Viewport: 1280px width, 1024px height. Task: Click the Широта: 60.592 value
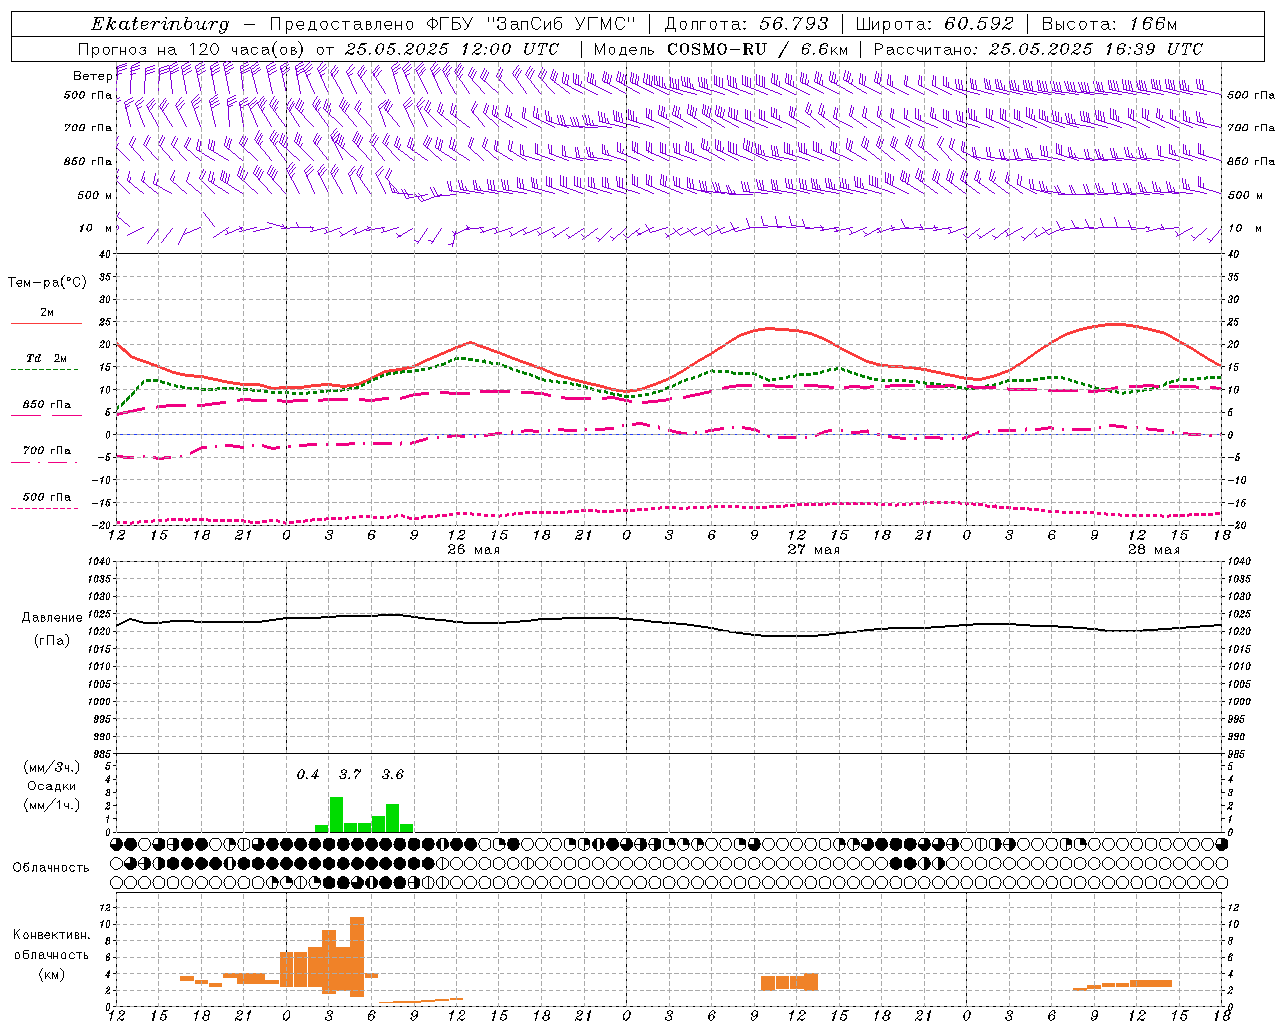coord(934,24)
